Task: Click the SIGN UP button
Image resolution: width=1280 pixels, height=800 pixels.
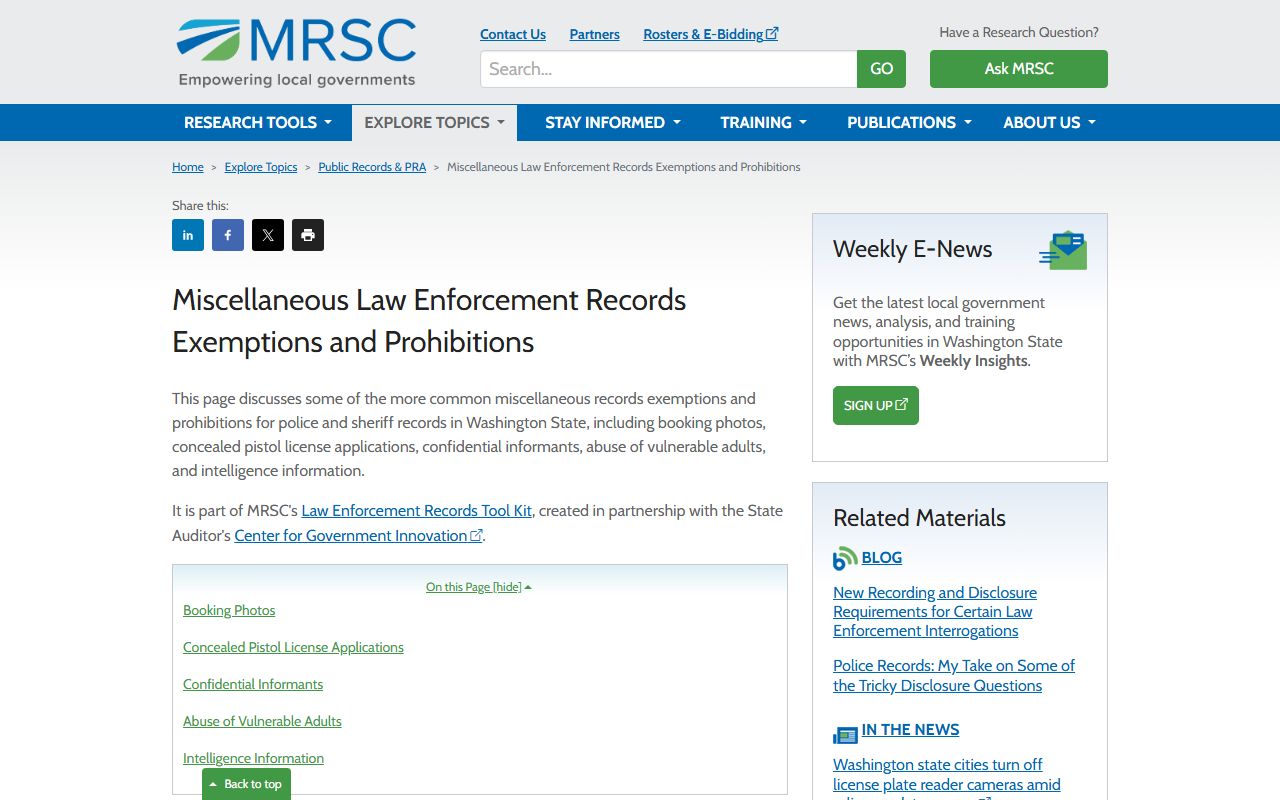Action: pos(876,405)
